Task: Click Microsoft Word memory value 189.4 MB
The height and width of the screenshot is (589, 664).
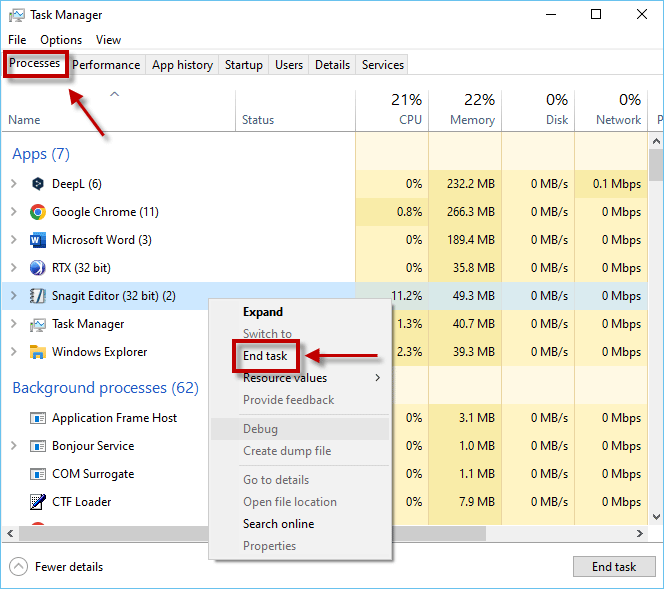Action: click(x=471, y=240)
